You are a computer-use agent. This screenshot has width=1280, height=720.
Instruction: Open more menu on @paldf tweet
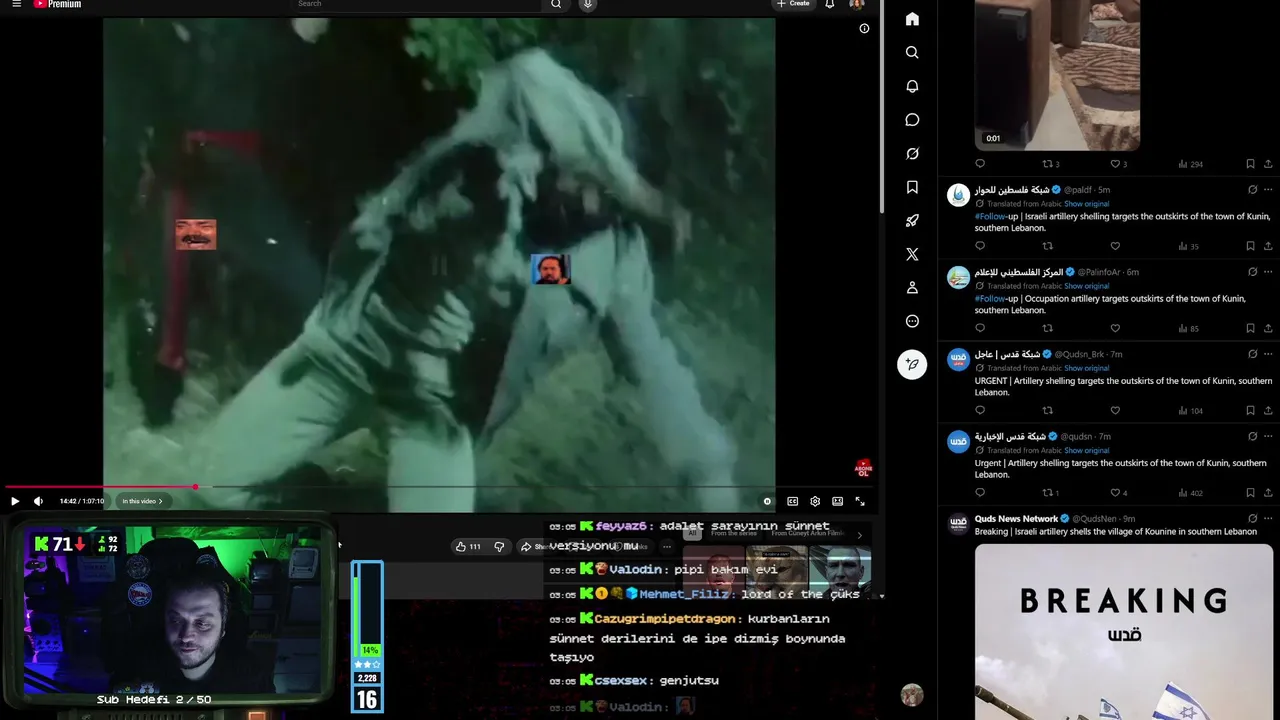tap(1268, 189)
